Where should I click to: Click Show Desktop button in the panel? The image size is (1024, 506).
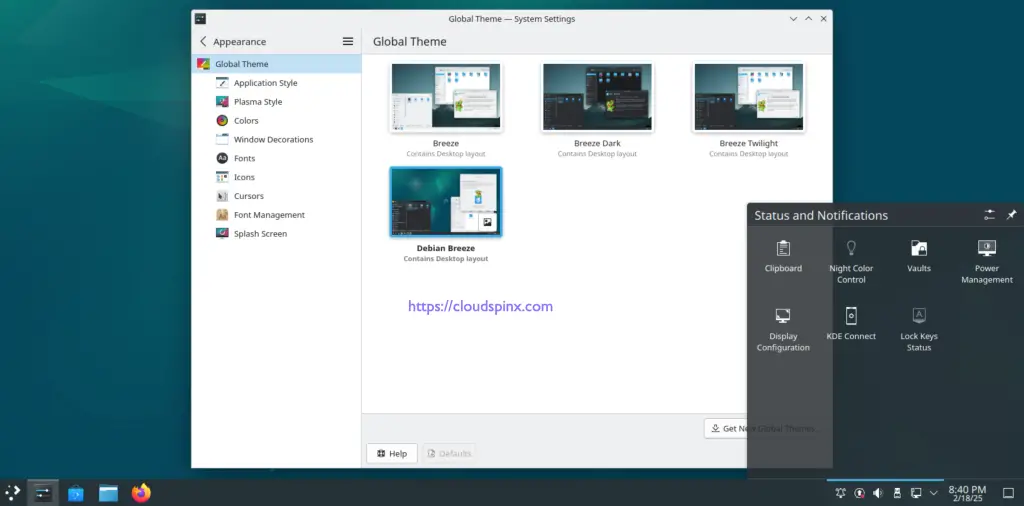(1008, 493)
